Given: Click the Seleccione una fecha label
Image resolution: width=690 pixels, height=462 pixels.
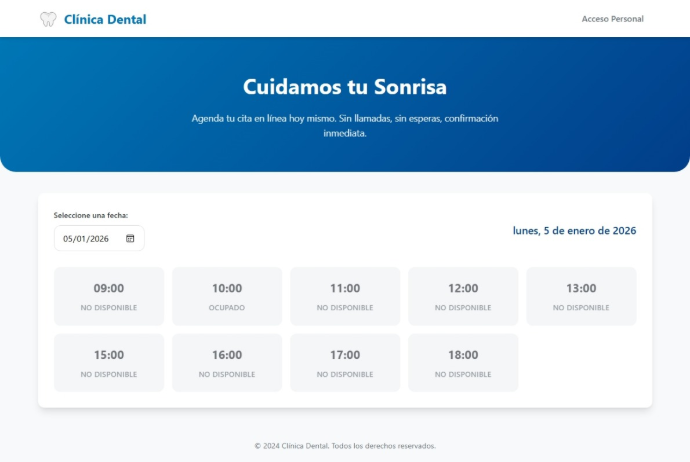Looking at the screenshot, I should click(x=91, y=215).
